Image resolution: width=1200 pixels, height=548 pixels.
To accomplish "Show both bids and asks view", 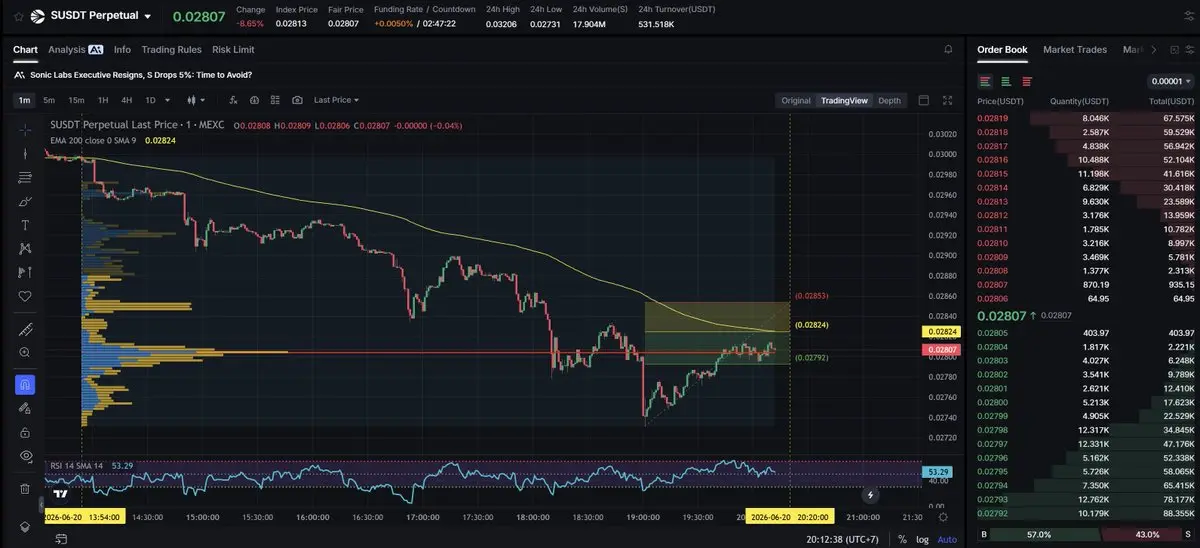I will pyautogui.click(x=985, y=81).
